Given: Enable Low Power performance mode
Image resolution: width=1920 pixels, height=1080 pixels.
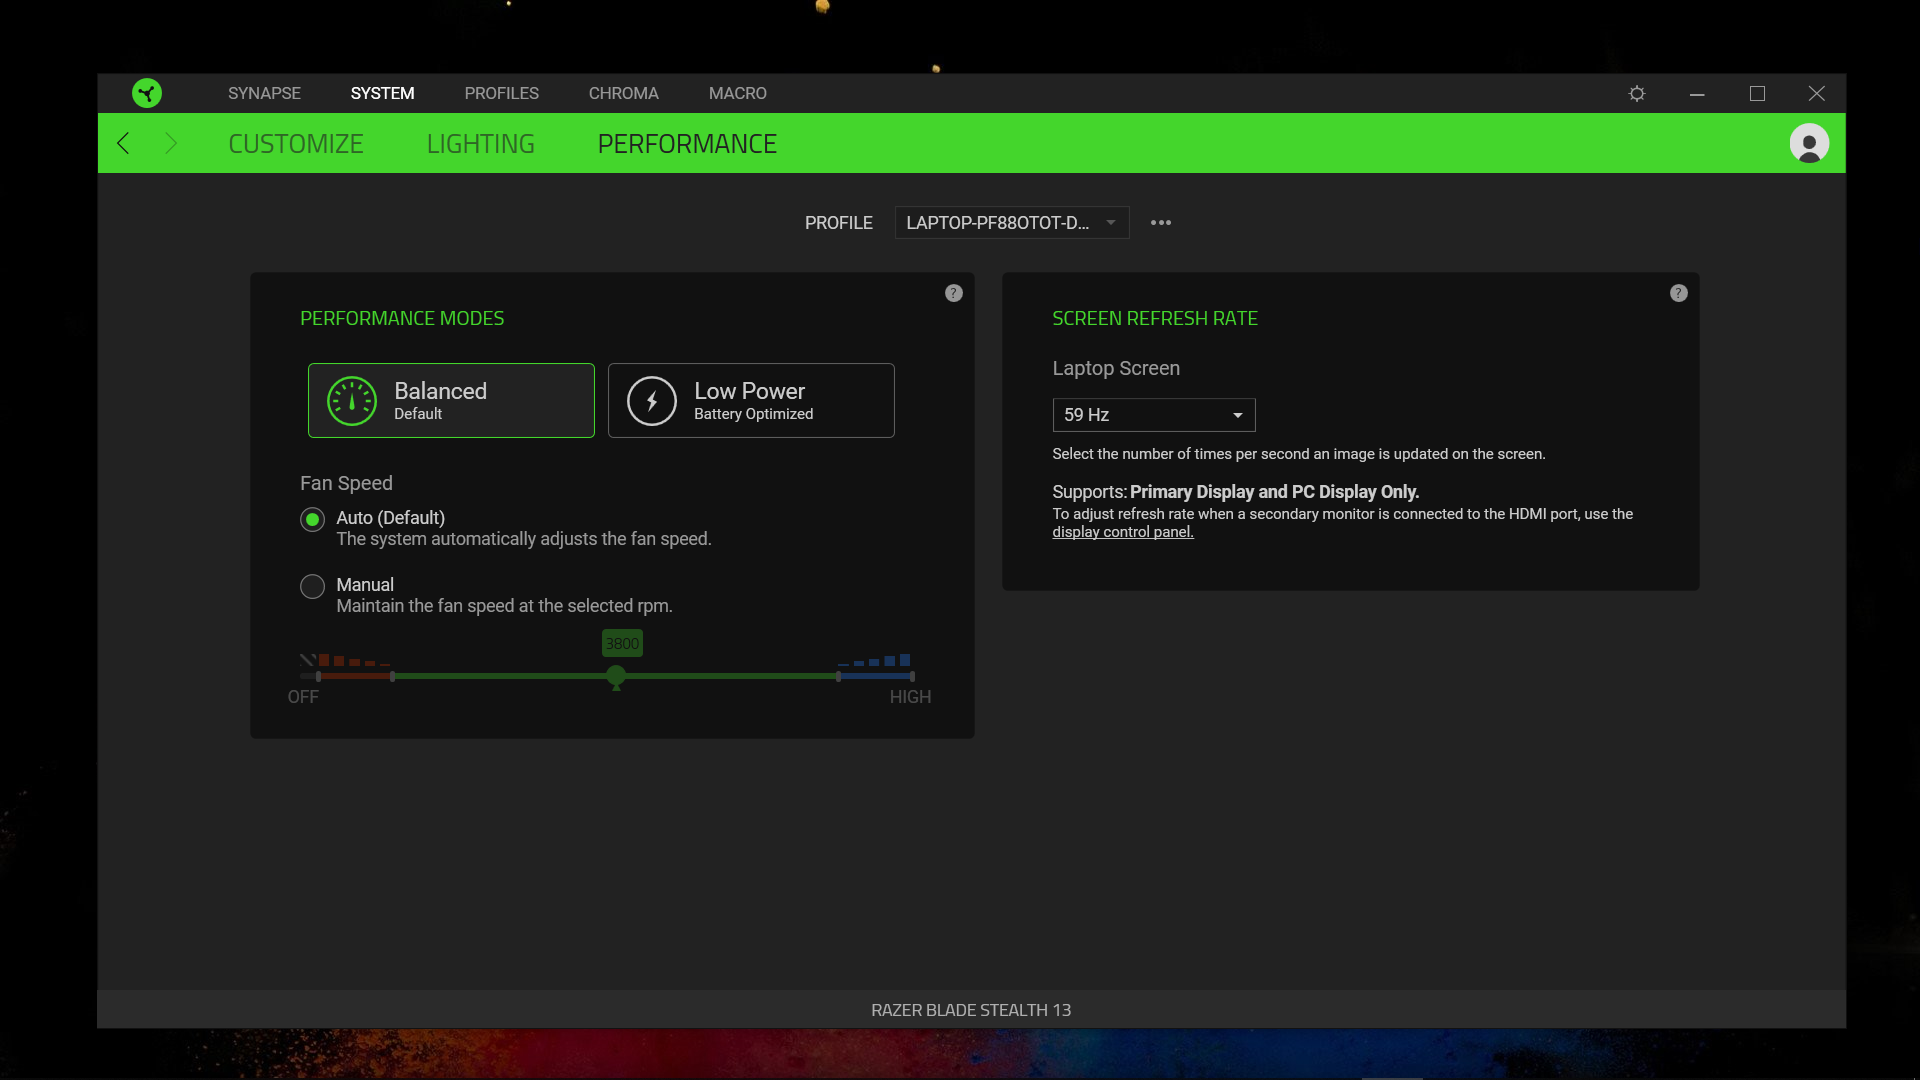Looking at the screenshot, I should (751, 400).
